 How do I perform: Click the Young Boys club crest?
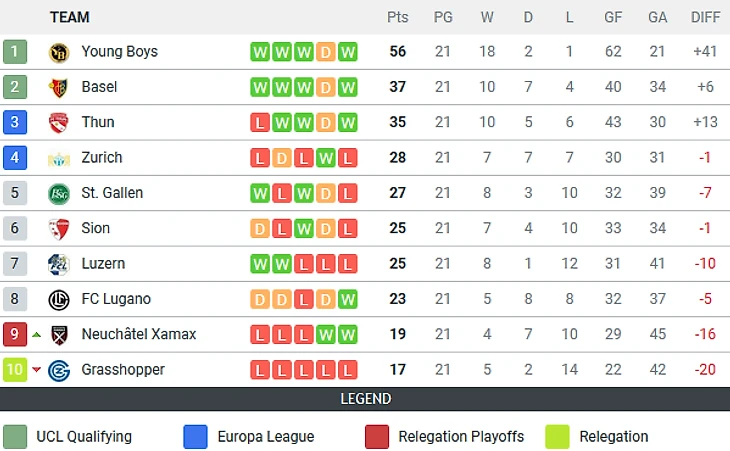click(x=58, y=52)
